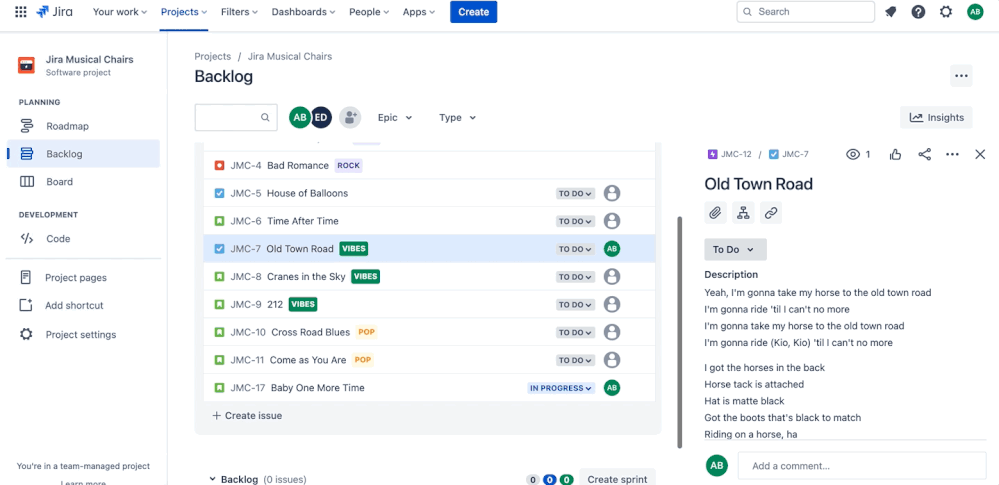This screenshot has height=485, width=999.
Task: Open the Apps menu
Action: tap(419, 11)
